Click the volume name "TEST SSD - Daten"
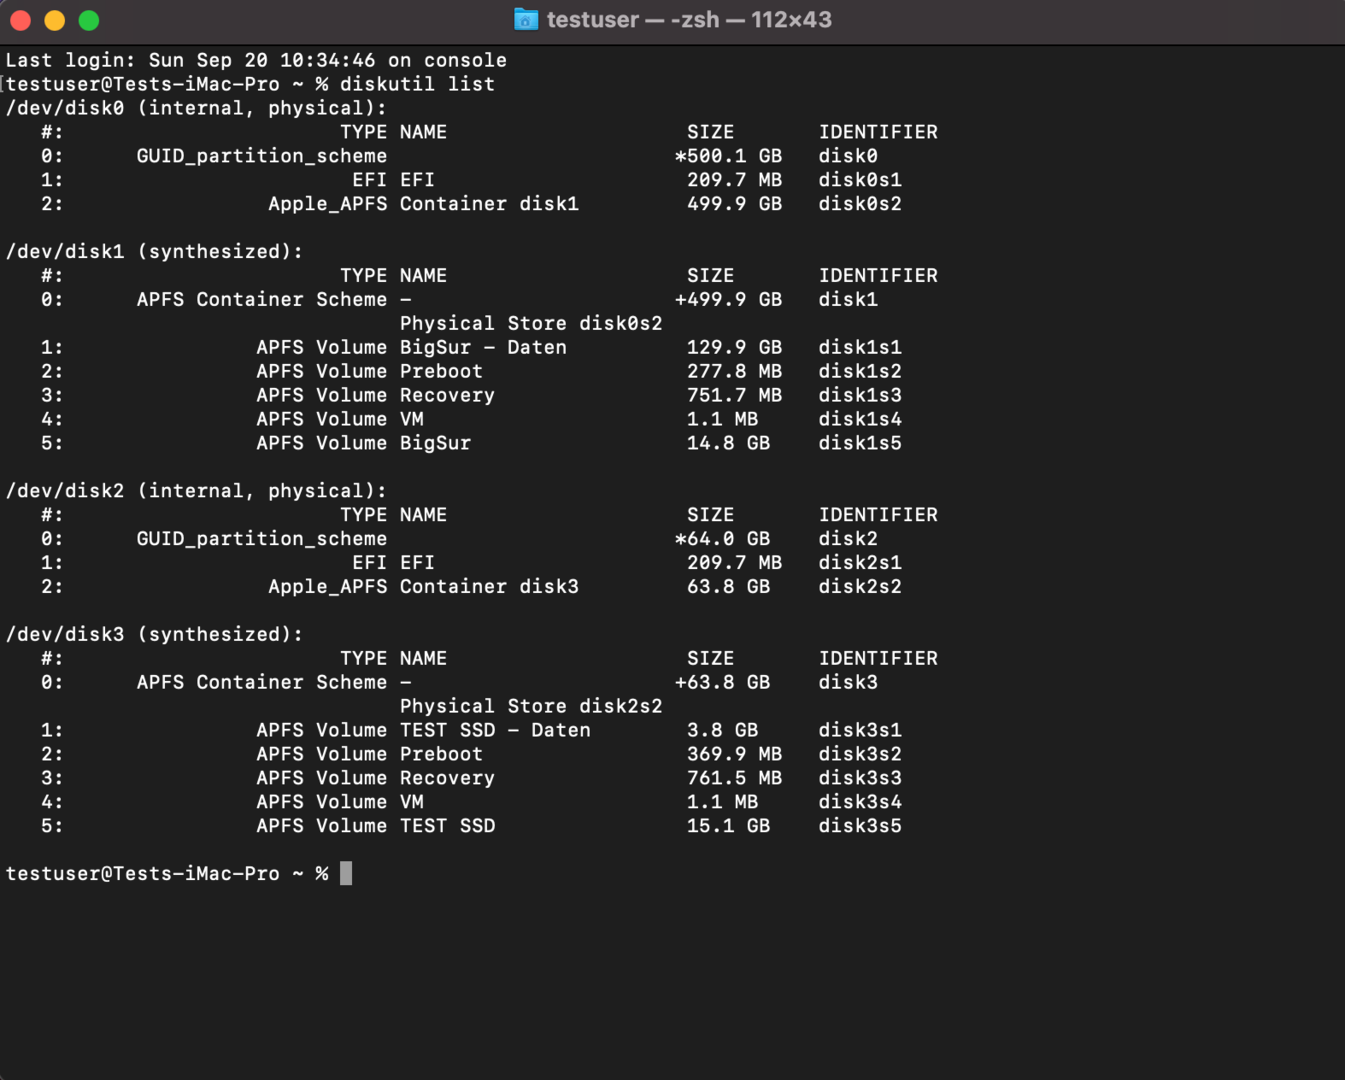The width and height of the screenshot is (1345, 1080). 495,731
